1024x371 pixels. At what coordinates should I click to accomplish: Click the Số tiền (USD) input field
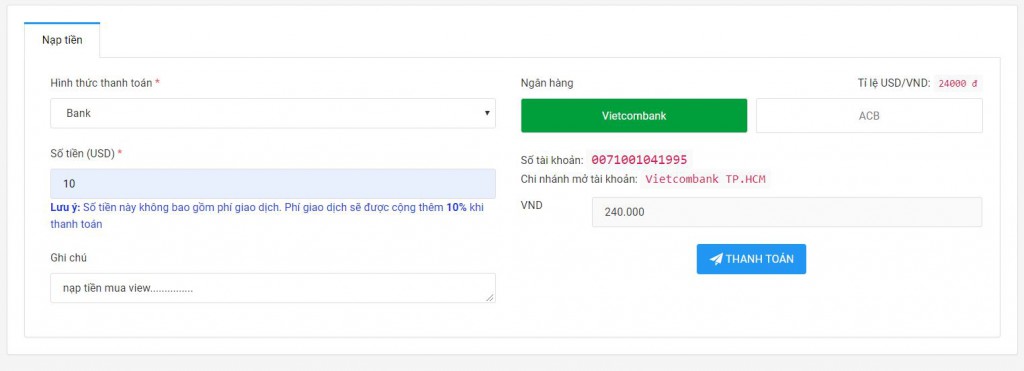click(x=273, y=184)
